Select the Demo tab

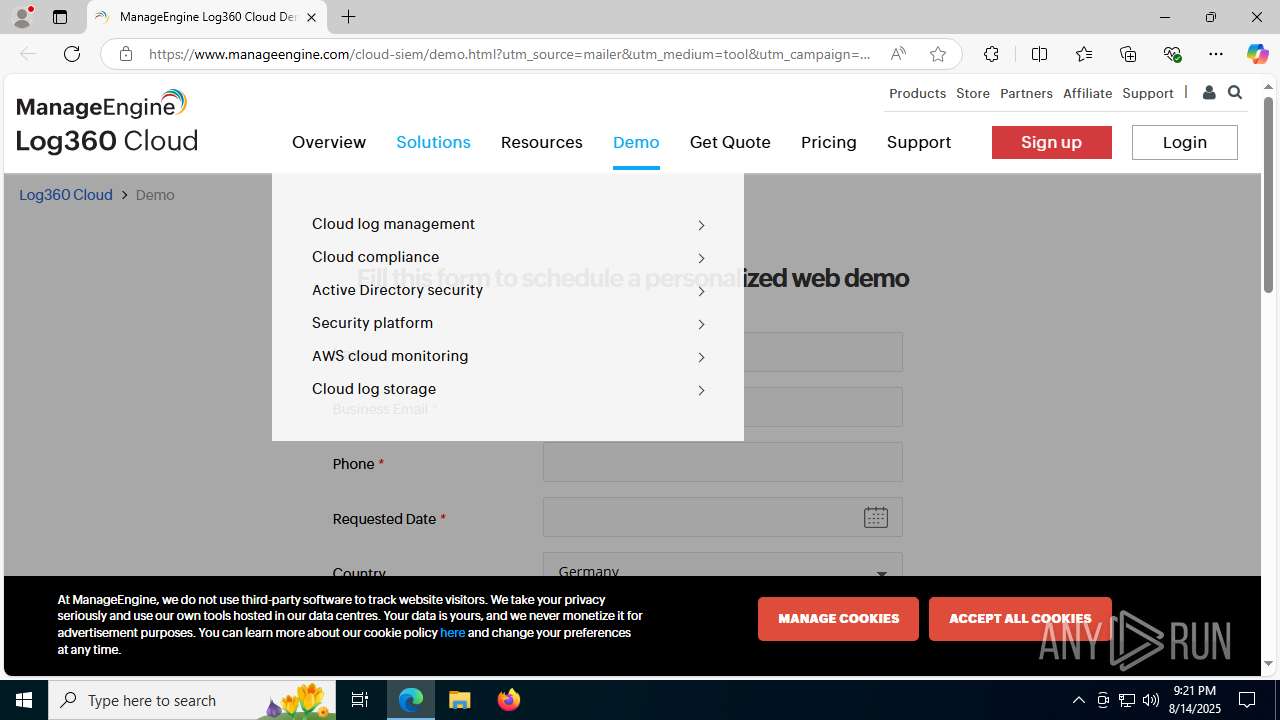pos(636,142)
